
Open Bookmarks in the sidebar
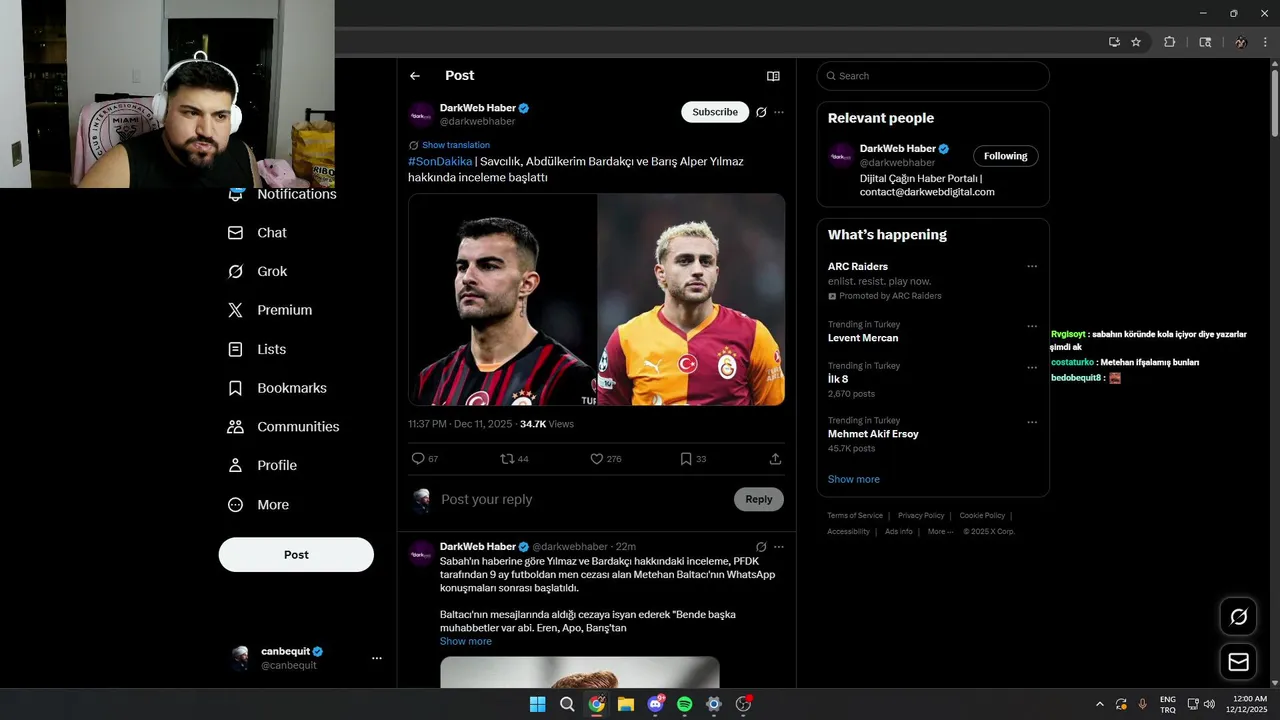[x=277, y=388]
